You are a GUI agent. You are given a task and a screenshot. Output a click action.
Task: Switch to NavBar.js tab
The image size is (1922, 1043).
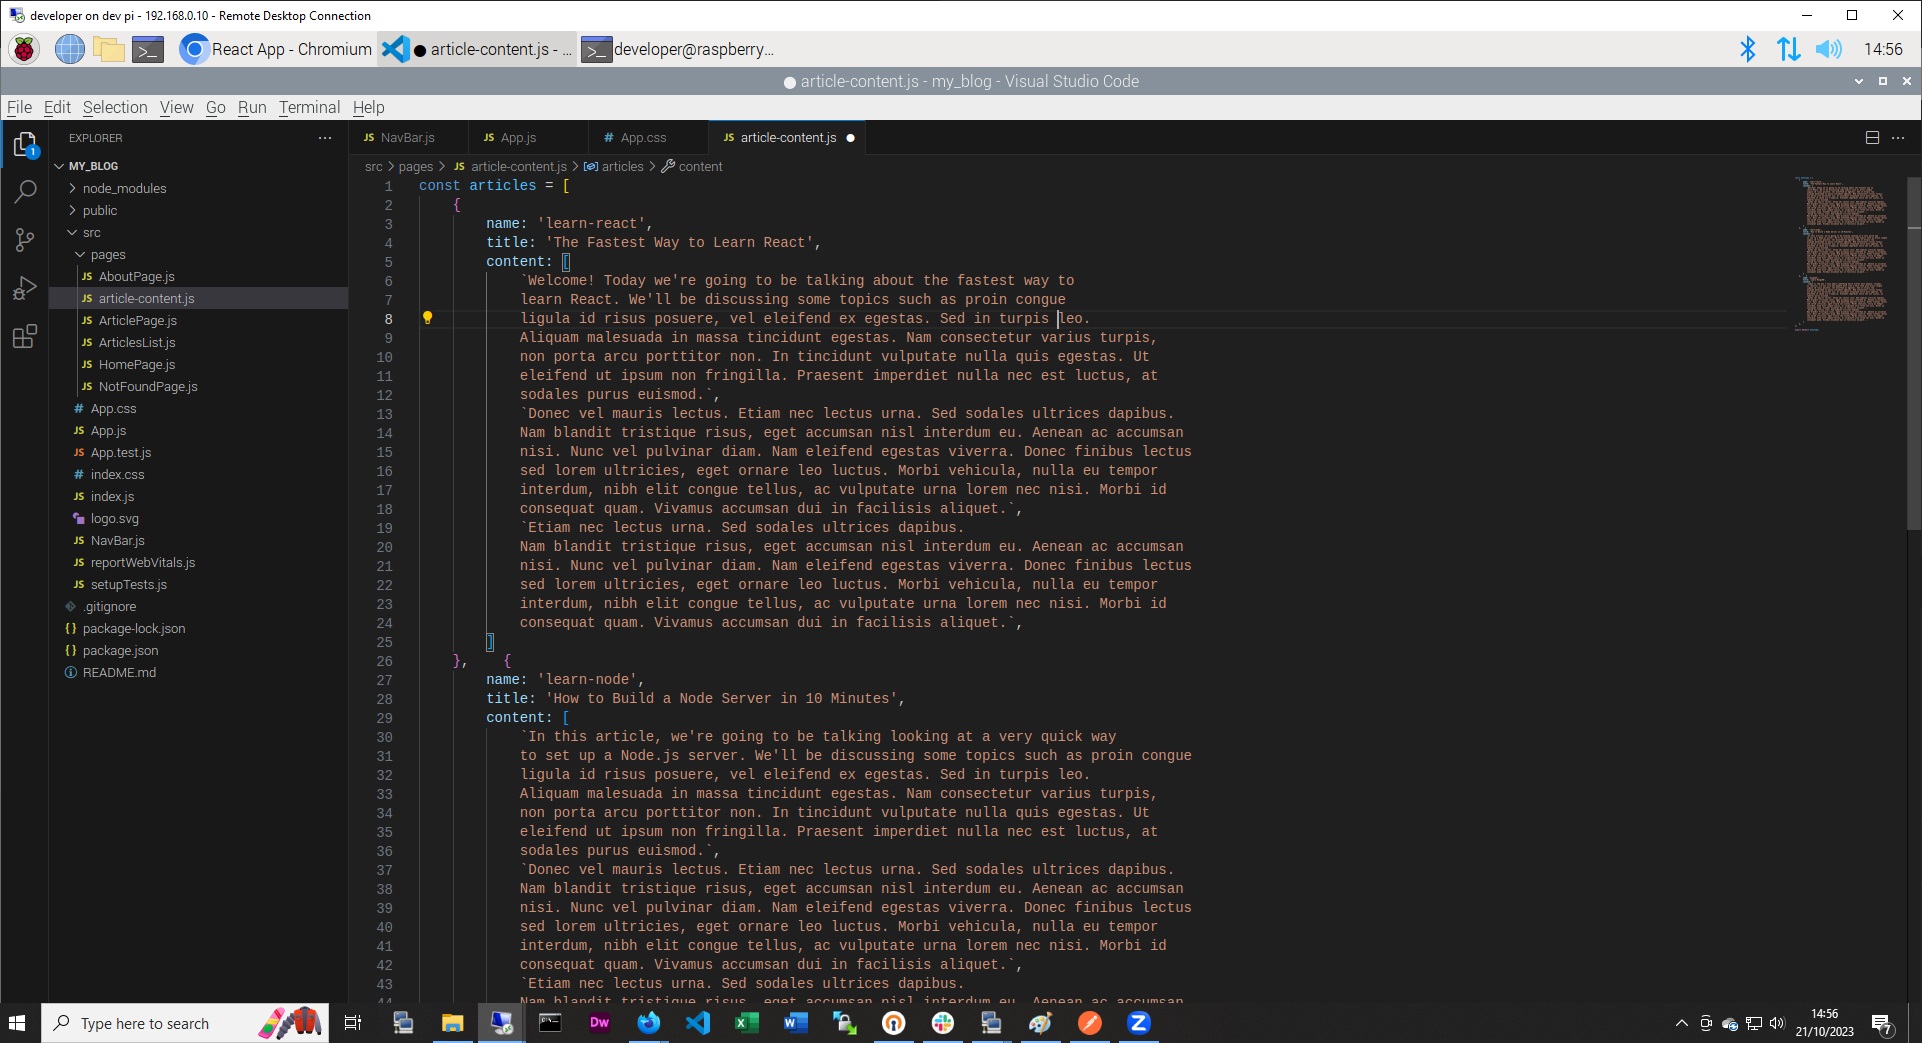[407, 138]
